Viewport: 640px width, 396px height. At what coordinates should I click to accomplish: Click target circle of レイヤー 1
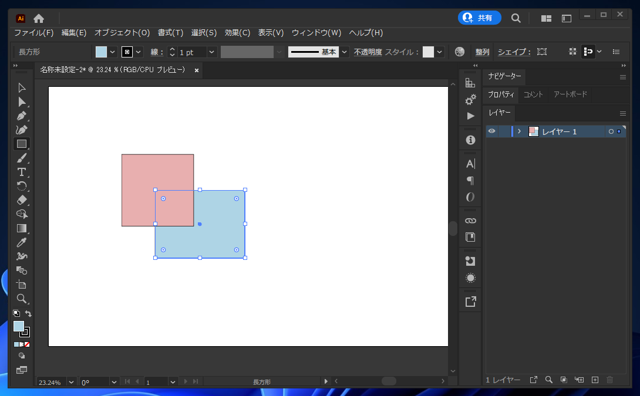pyautogui.click(x=611, y=131)
